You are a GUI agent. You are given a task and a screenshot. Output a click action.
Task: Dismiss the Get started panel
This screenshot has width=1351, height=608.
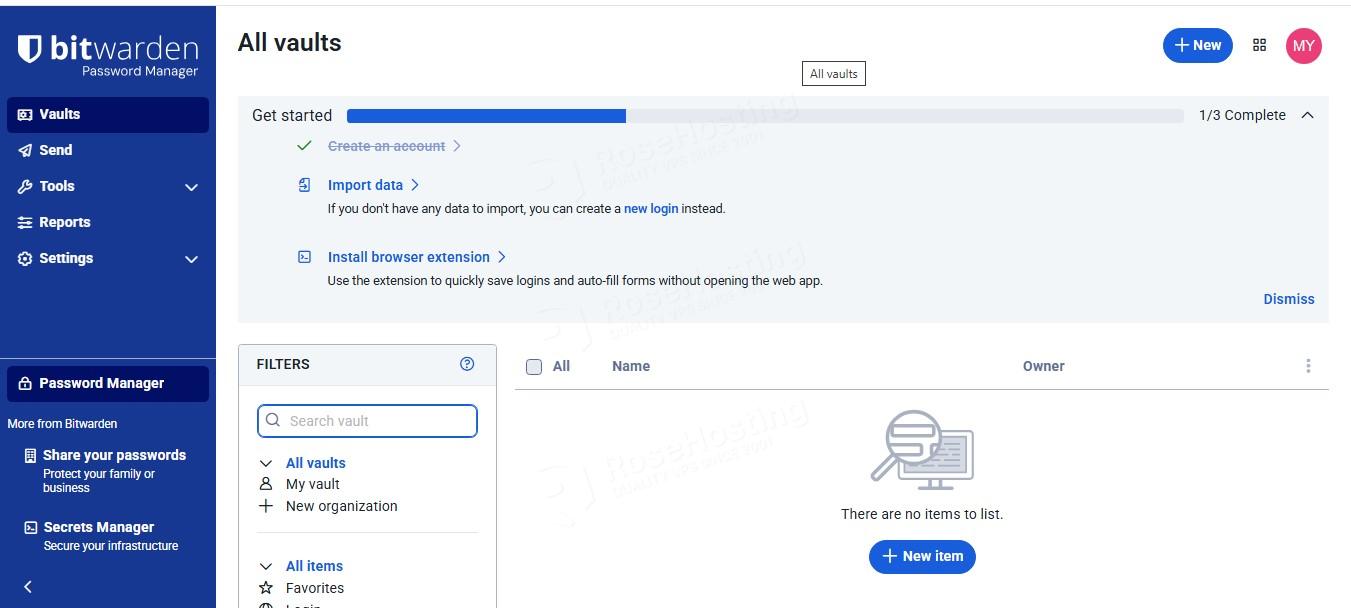(x=1288, y=299)
